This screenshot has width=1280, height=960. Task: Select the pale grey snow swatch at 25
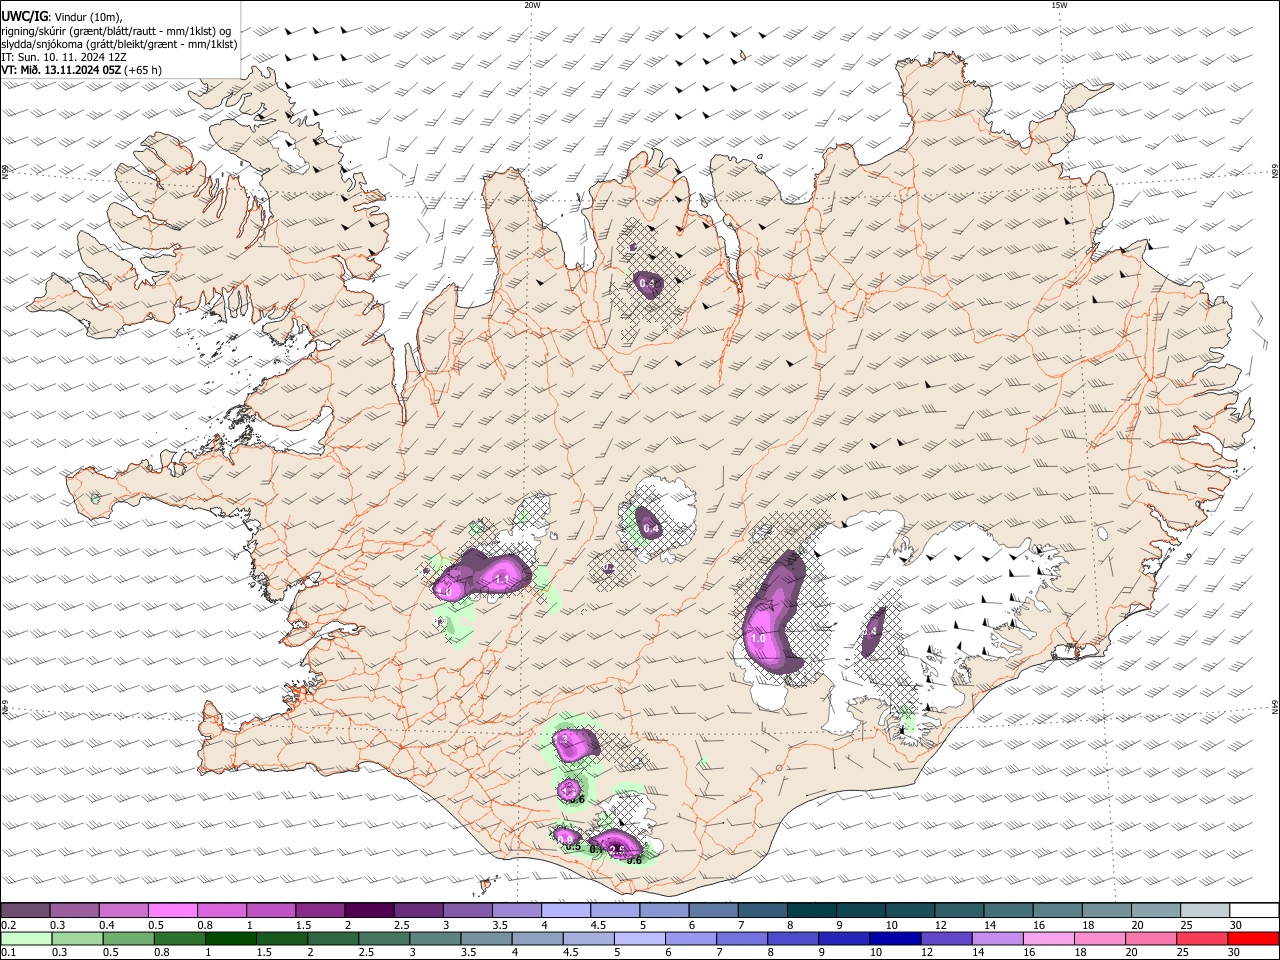pos(1204,911)
